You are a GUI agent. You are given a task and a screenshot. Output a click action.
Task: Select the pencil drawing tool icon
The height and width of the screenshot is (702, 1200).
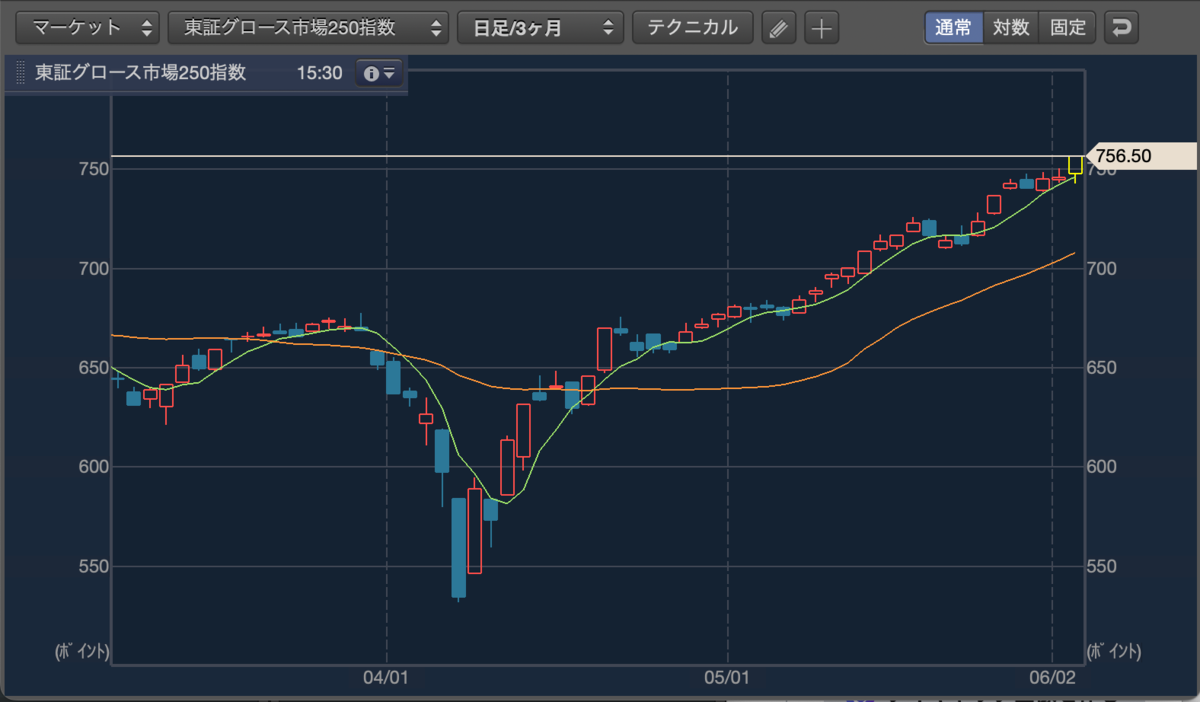[779, 28]
